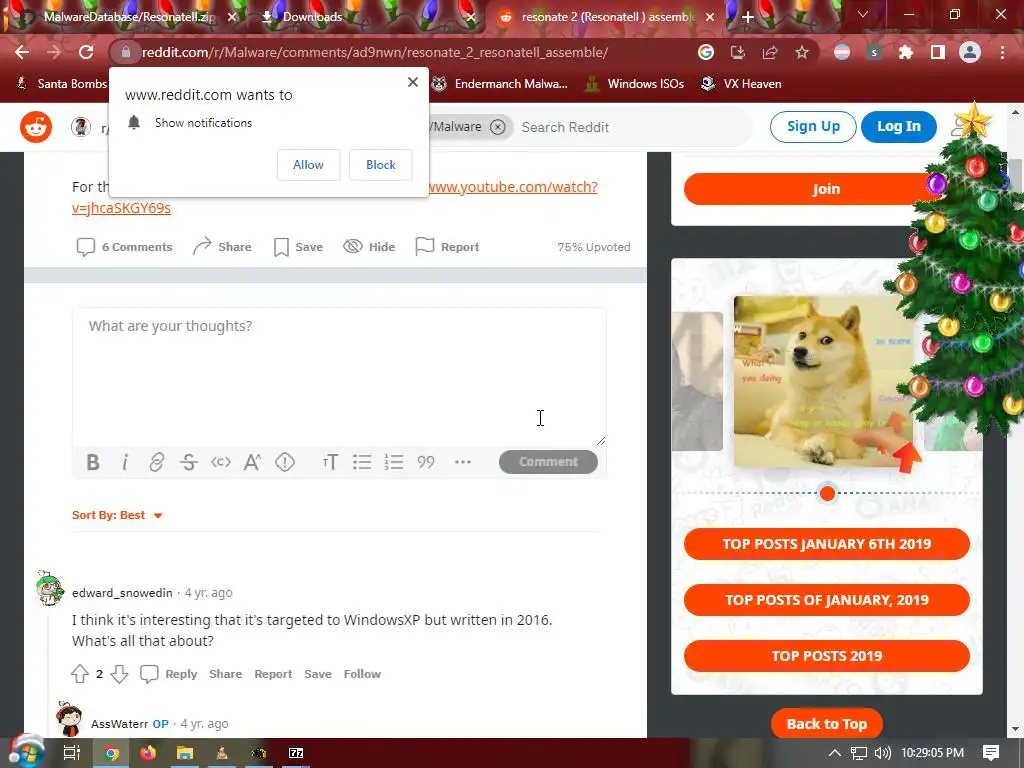
Task: Open Task View on the taskbar
Action: [x=72, y=753]
